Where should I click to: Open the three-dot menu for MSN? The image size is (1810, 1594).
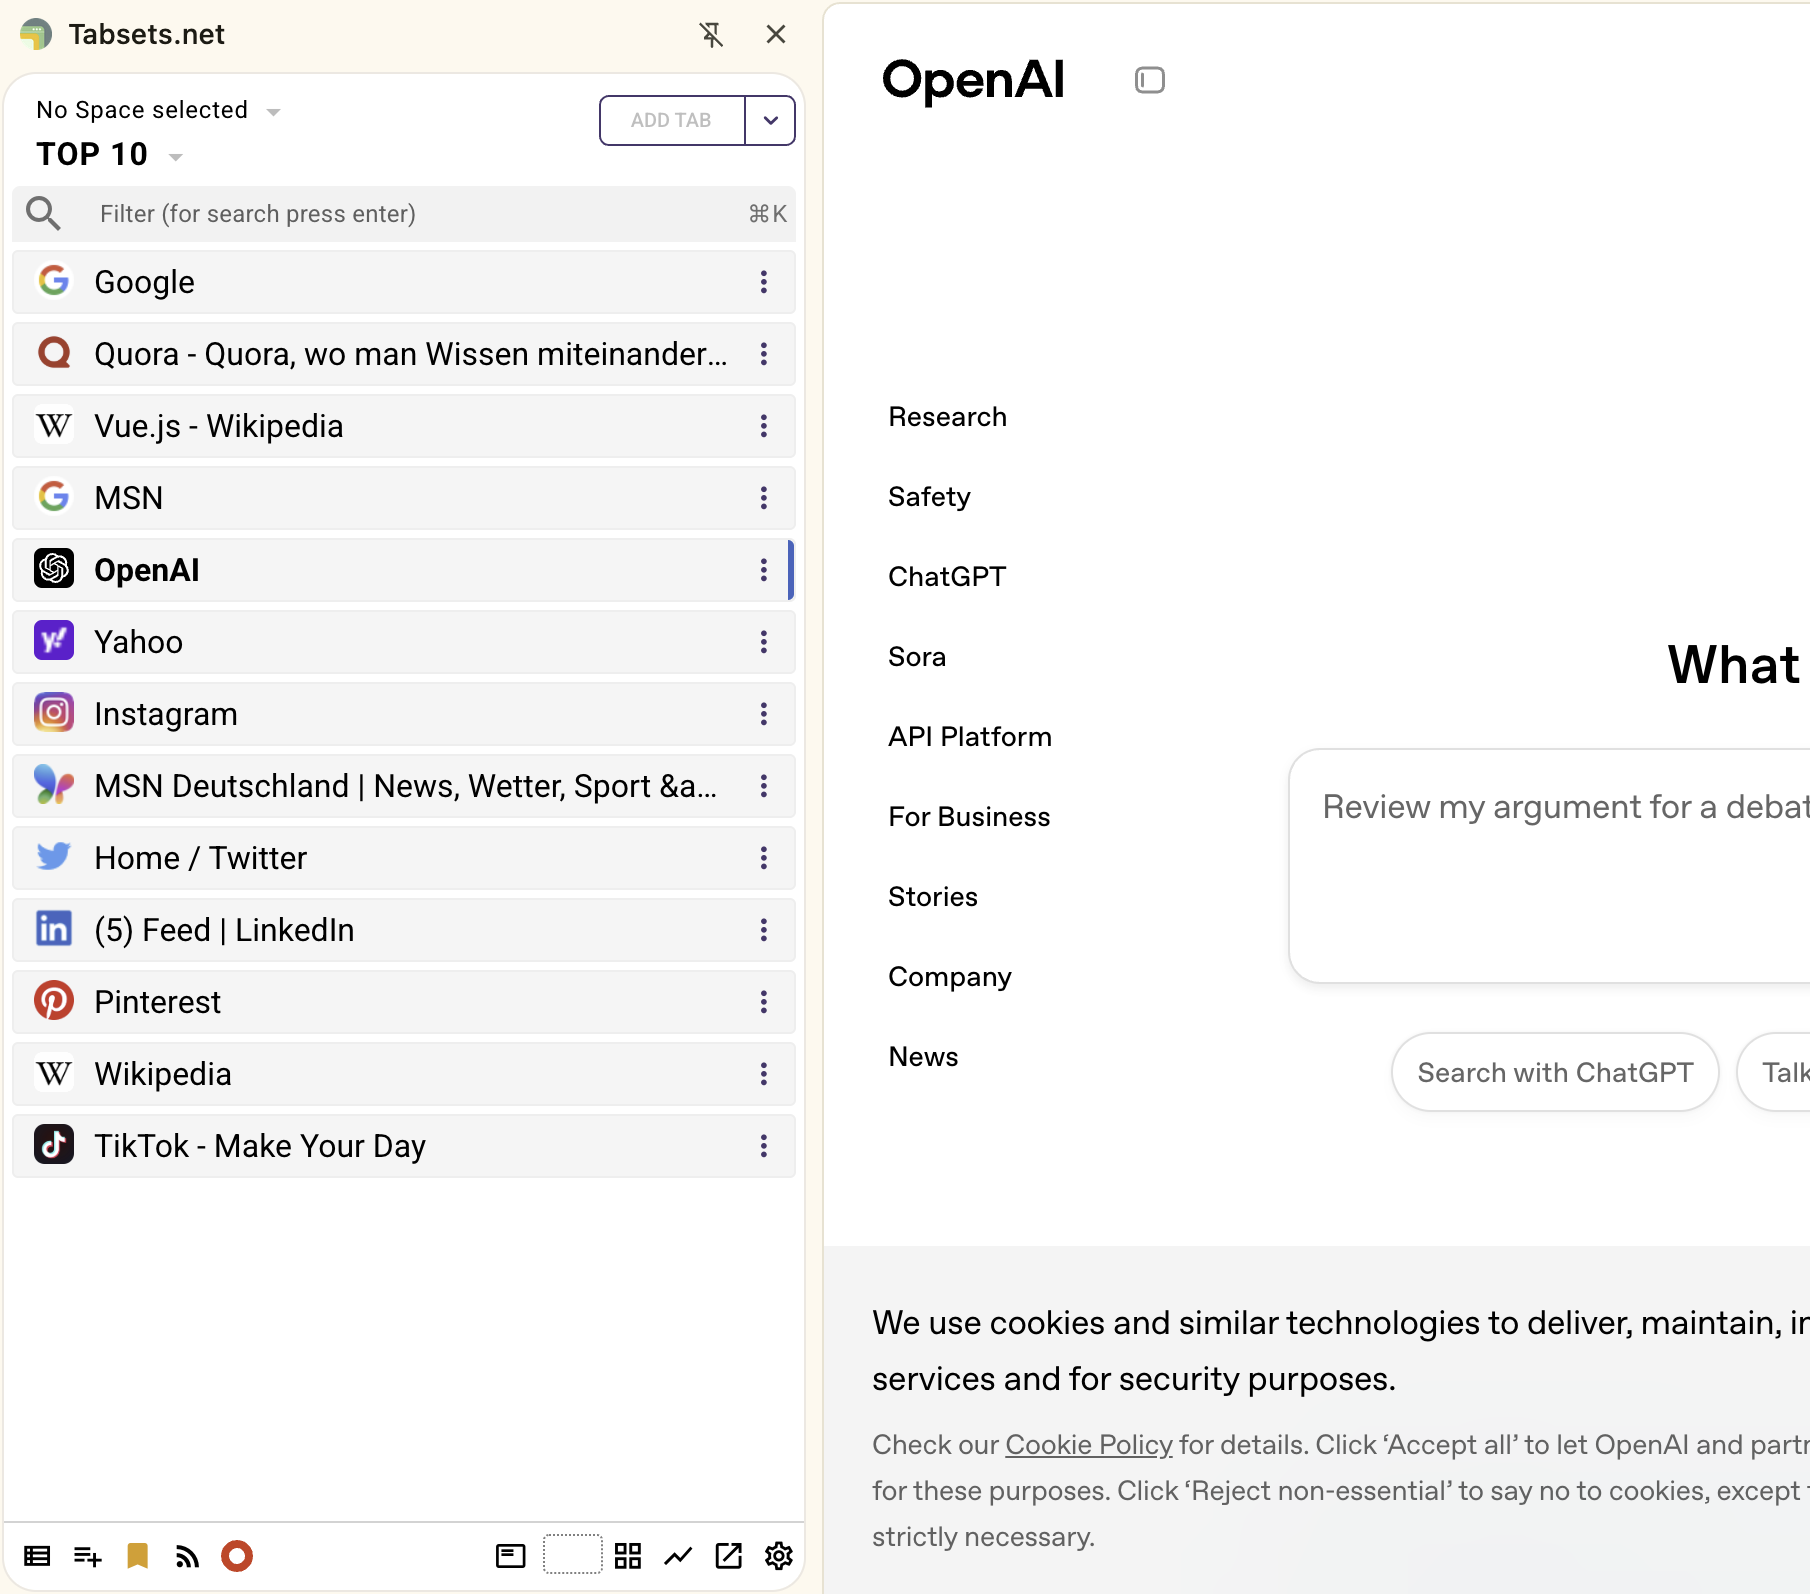pos(764,498)
